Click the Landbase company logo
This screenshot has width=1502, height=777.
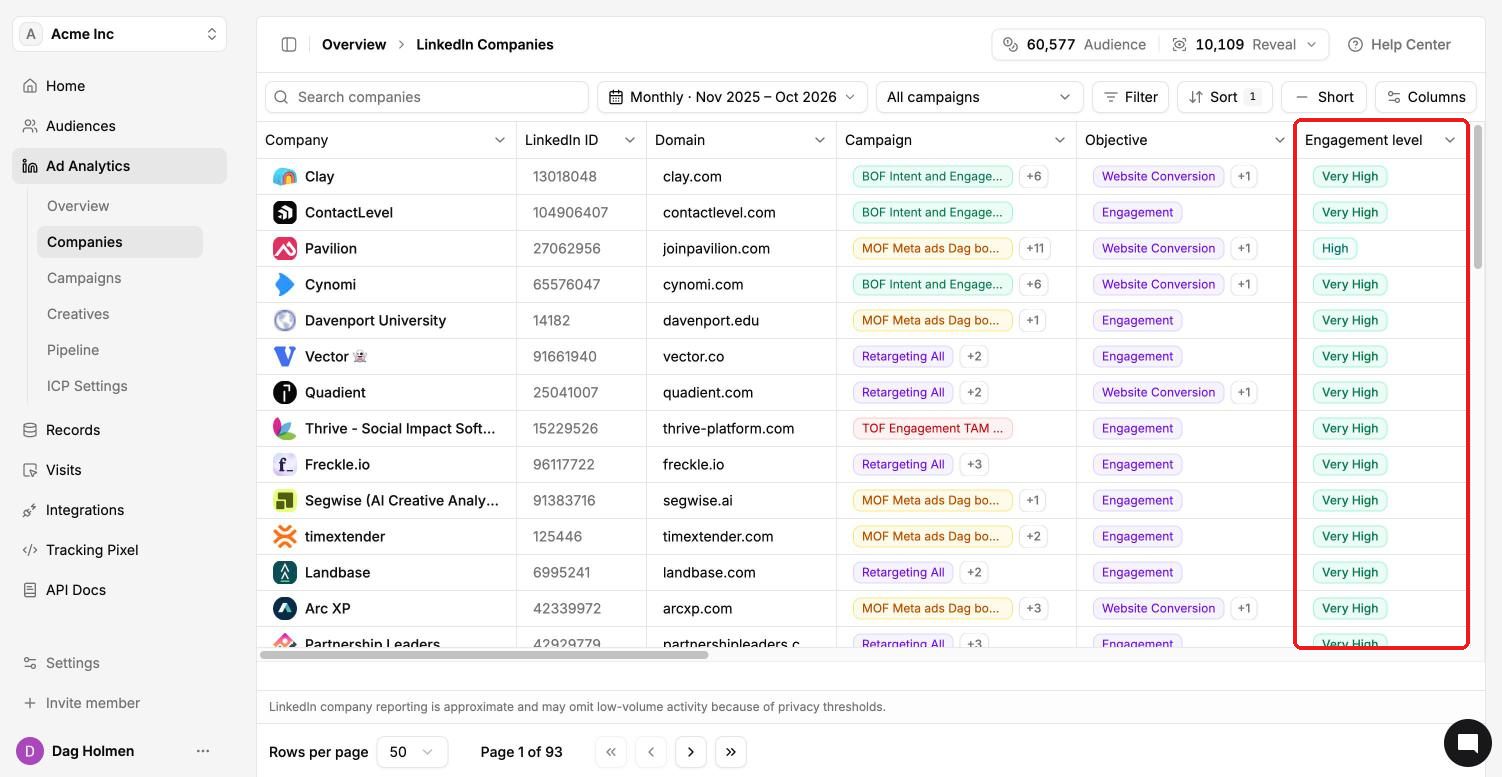[285, 572]
